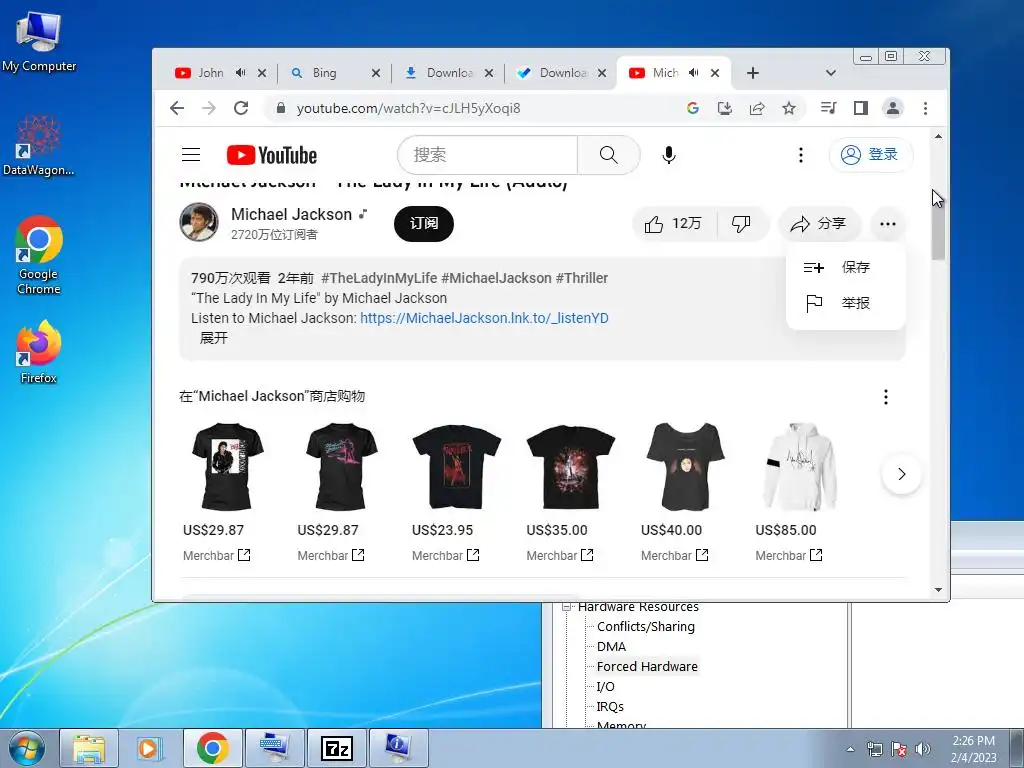Click the page scrollbar up arrow
The image size is (1024, 768).
(938, 136)
